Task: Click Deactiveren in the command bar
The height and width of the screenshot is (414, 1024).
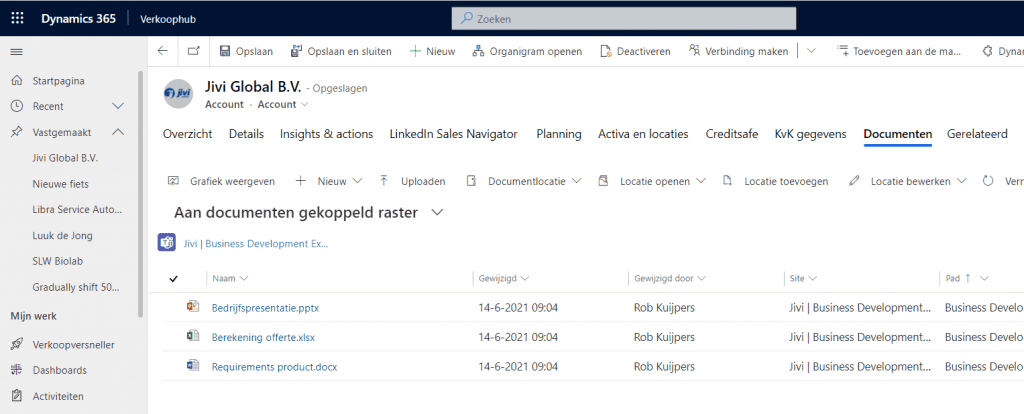Action: coord(635,51)
